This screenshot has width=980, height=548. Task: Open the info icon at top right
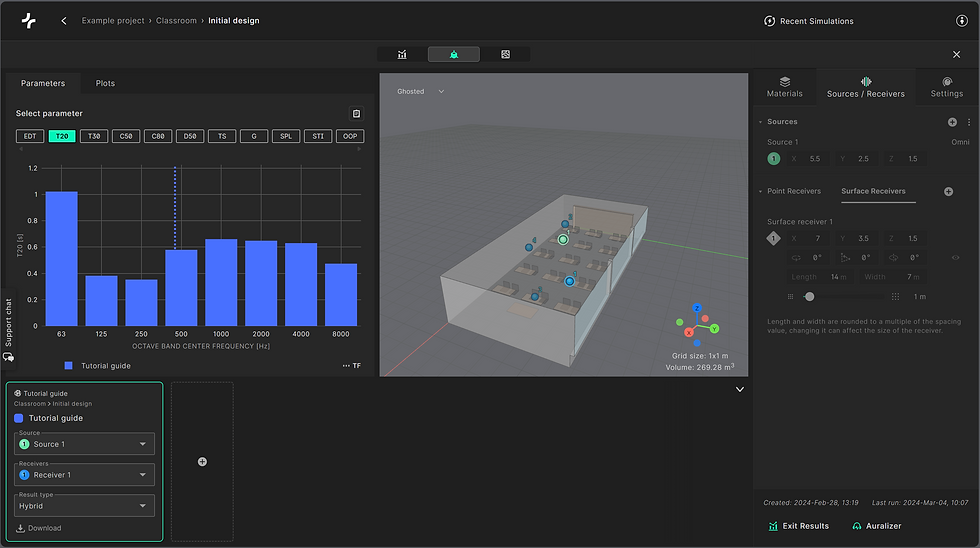(x=962, y=21)
